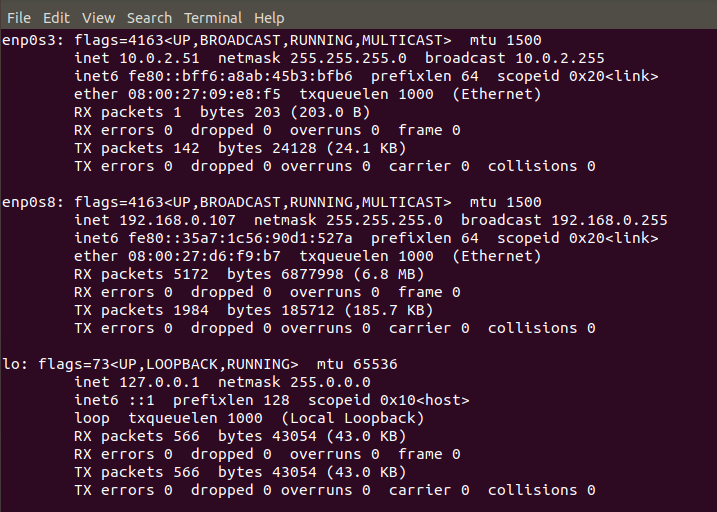Click the Local Loopback text
The image size is (717, 512).
[353, 418]
